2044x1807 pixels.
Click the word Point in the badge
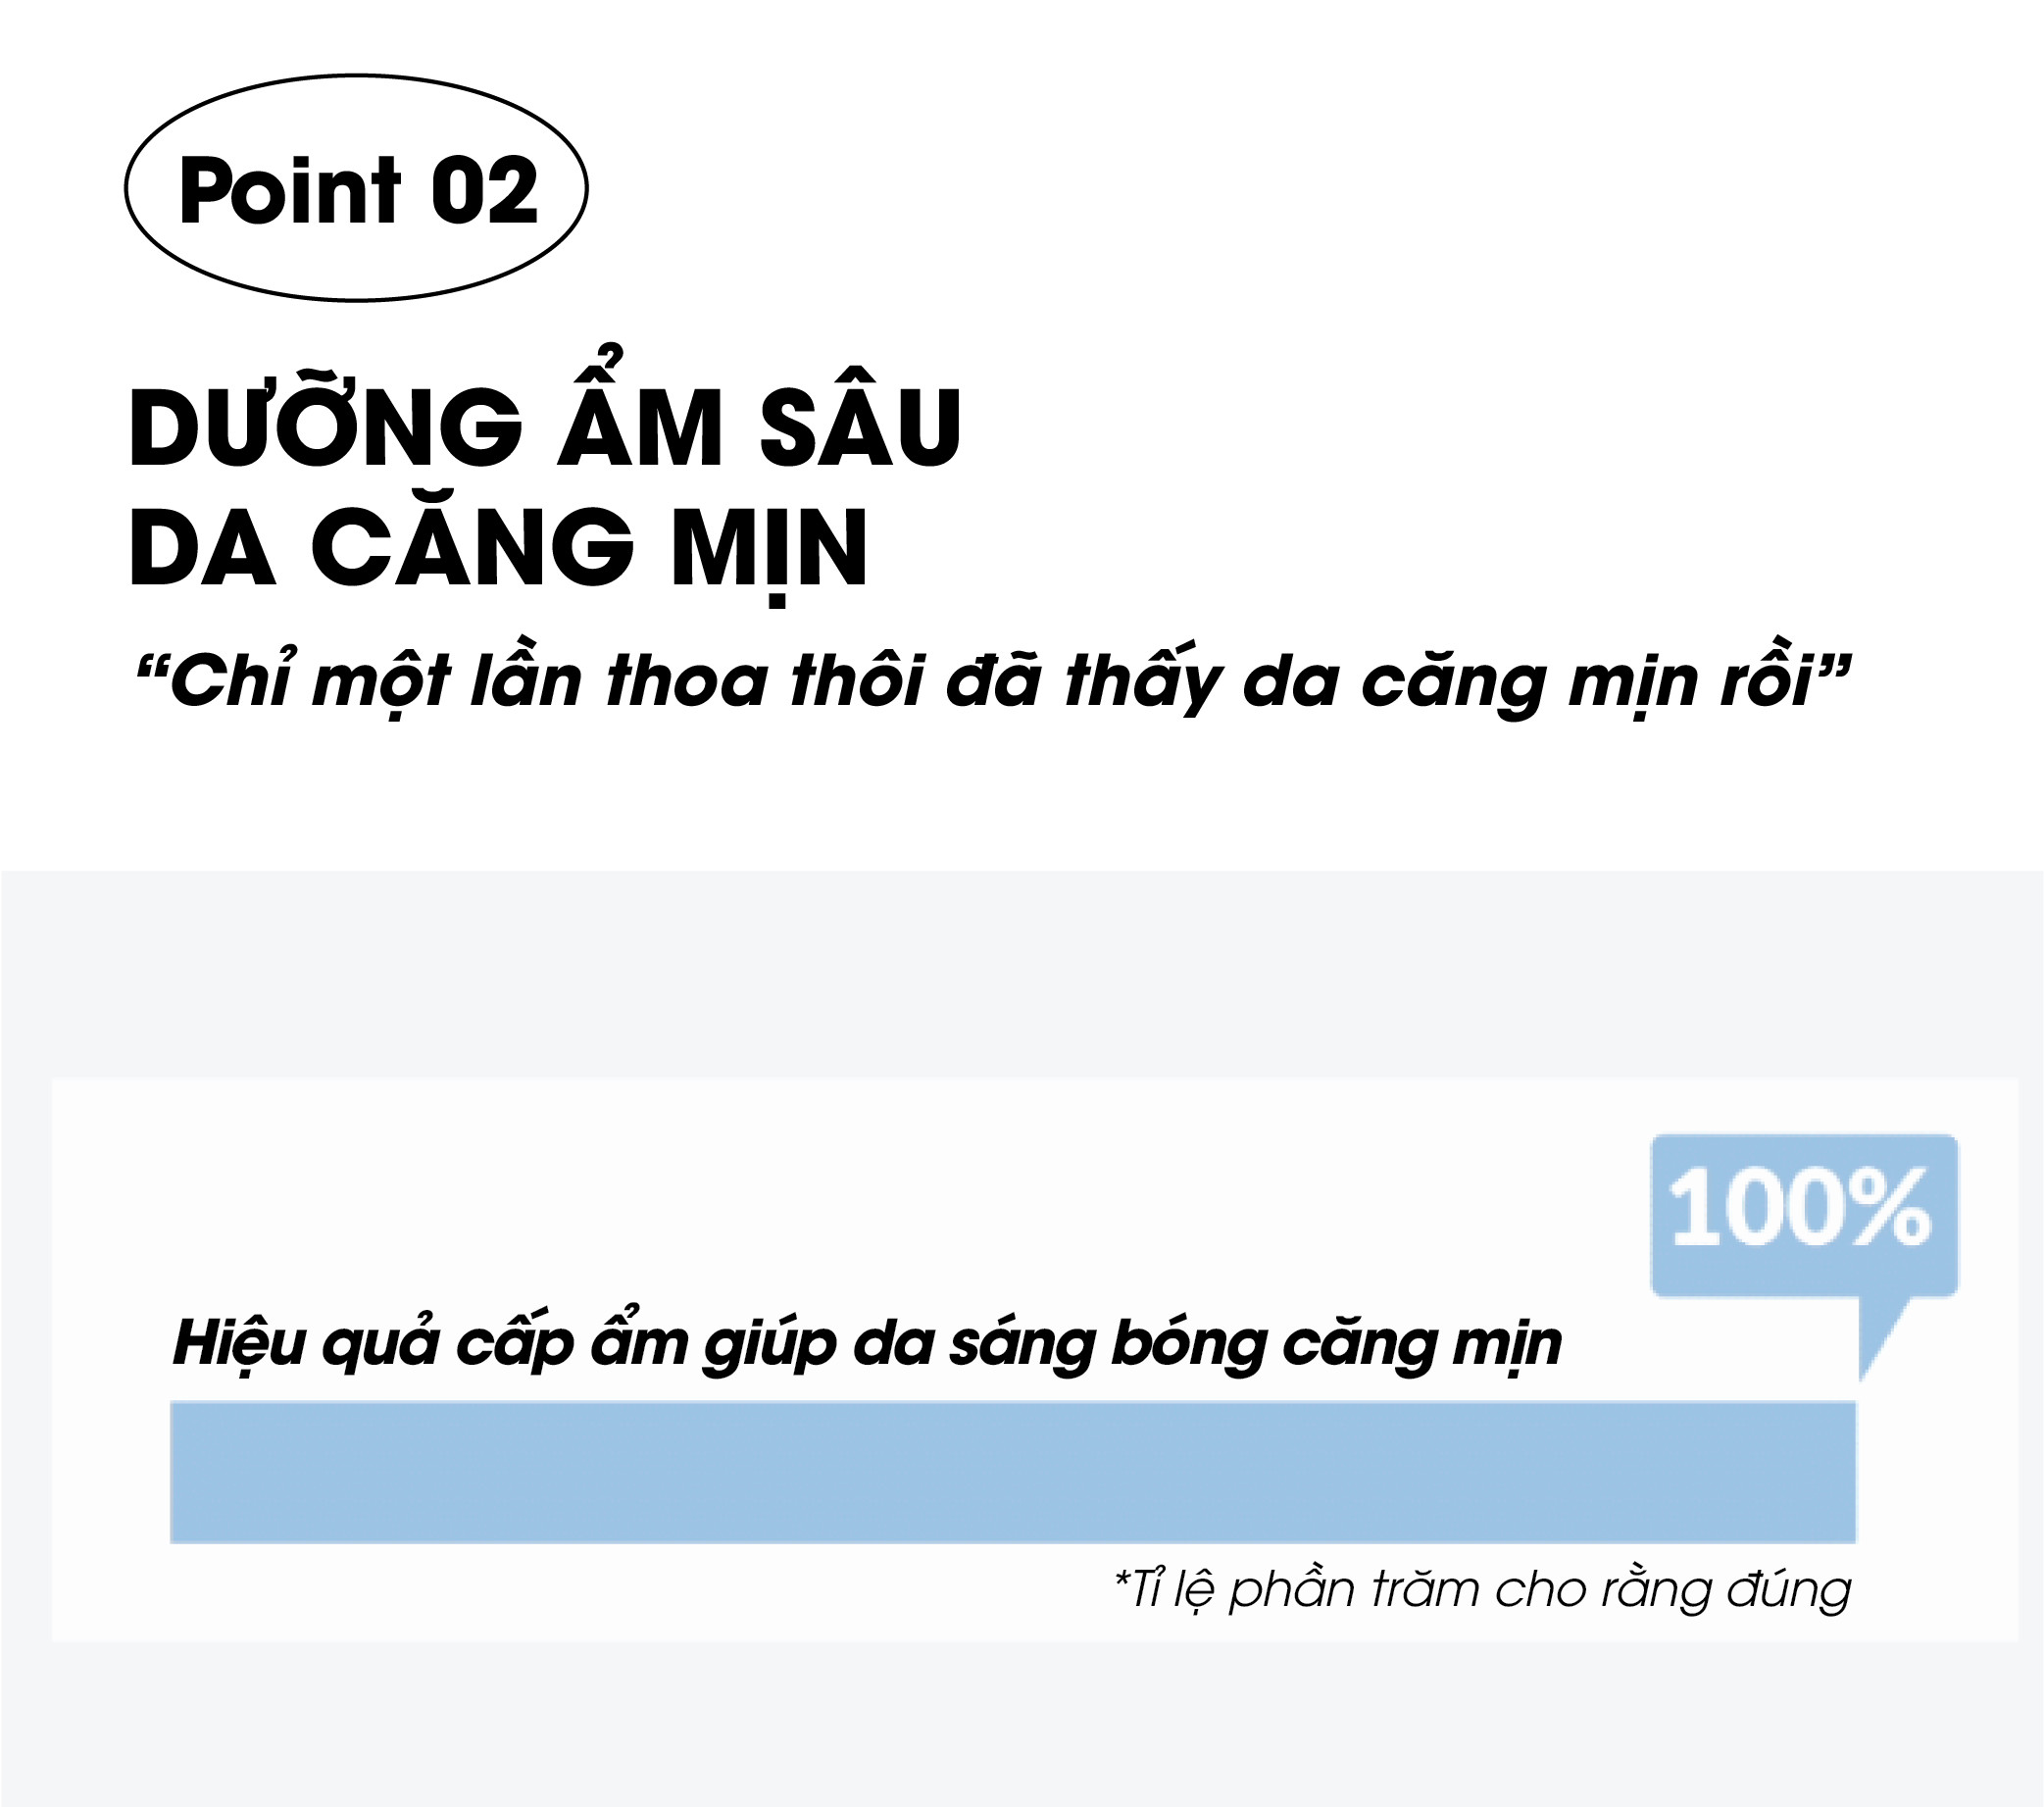[x=290, y=190]
